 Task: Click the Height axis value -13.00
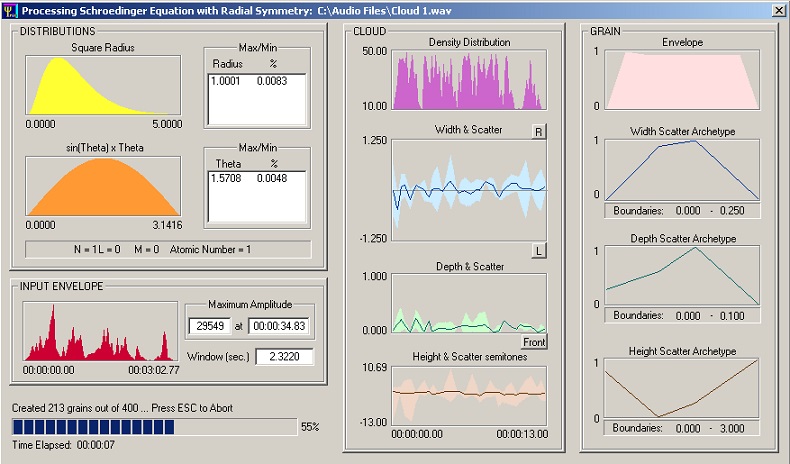click(x=373, y=422)
